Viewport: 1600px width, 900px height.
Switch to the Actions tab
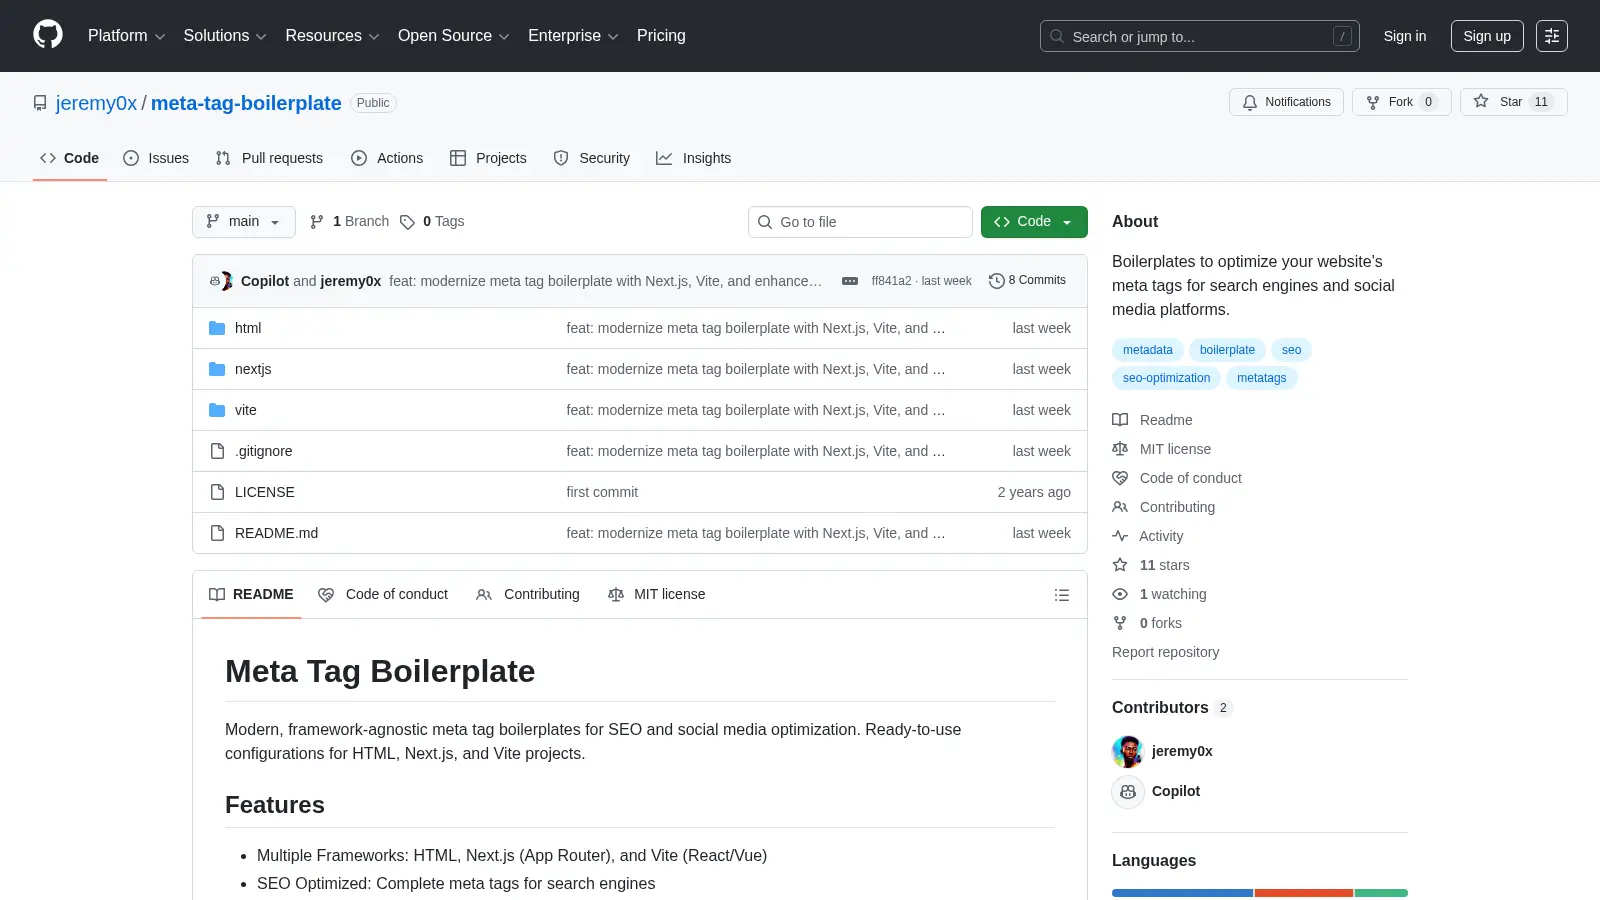pos(387,158)
